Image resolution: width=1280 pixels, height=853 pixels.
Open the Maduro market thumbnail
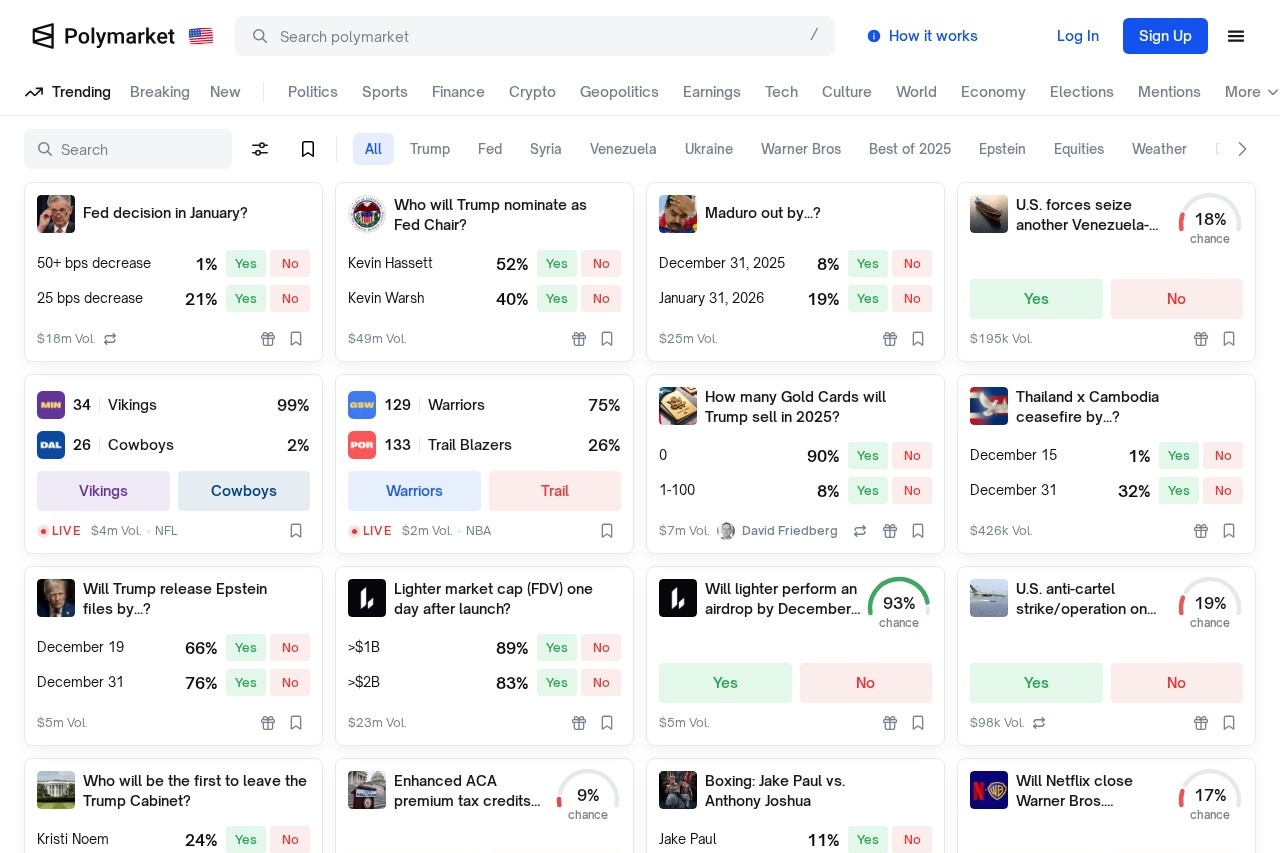(x=678, y=214)
